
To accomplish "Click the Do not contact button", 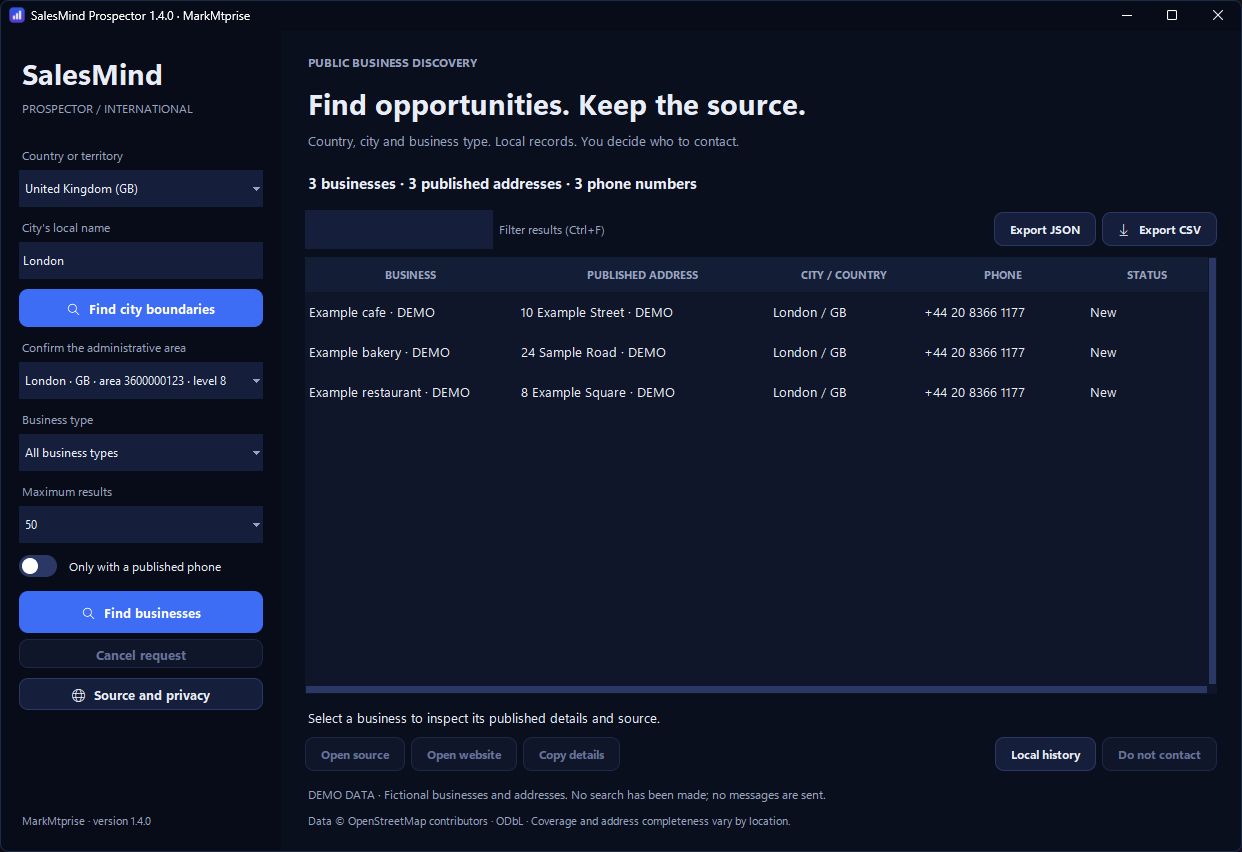I will pyautogui.click(x=1159, y=754).
